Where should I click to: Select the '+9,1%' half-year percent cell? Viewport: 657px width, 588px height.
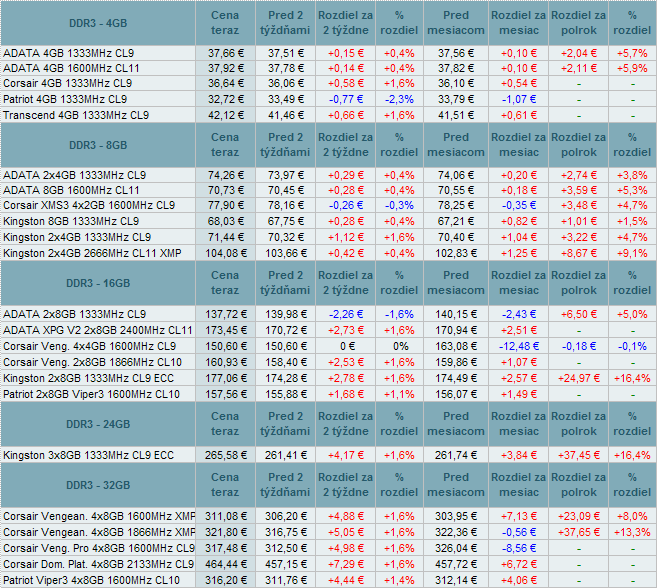tap(632, 253)
